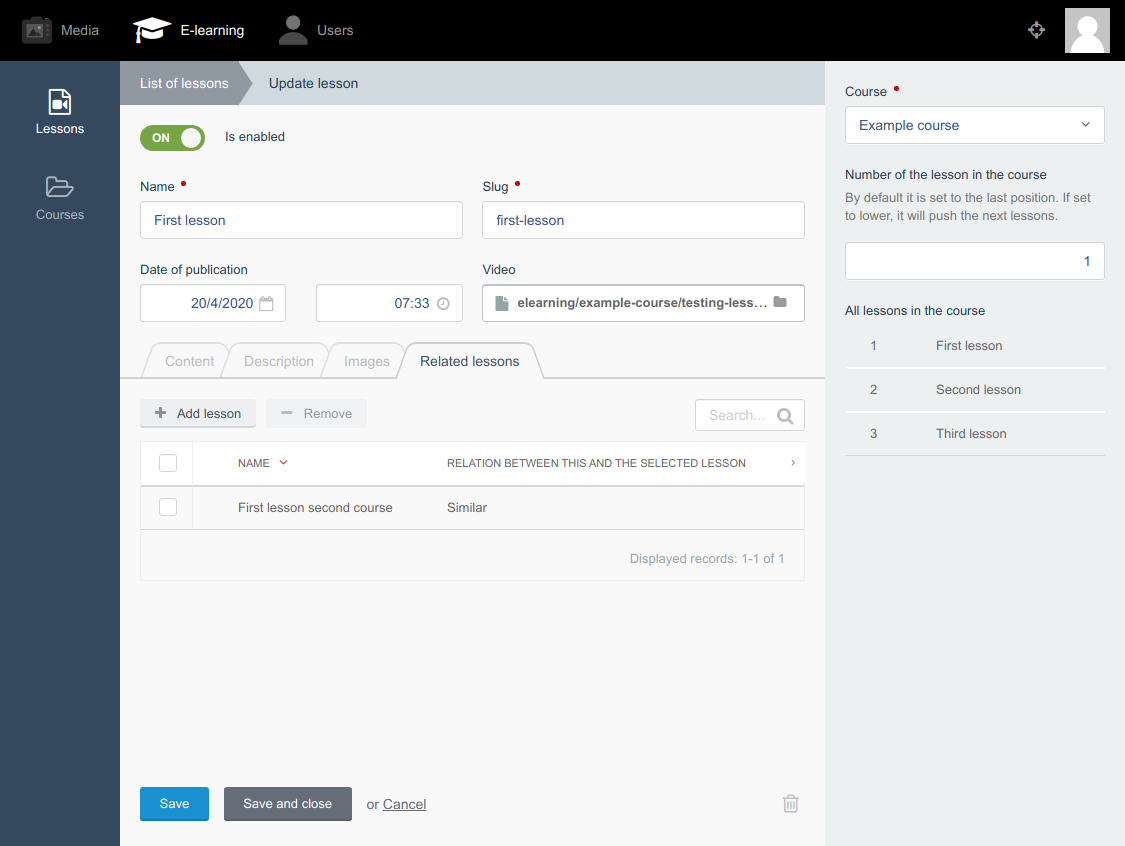Open the calendar date picker icon
Viewport: 1125px width, 846px height.
click(266, 304)
